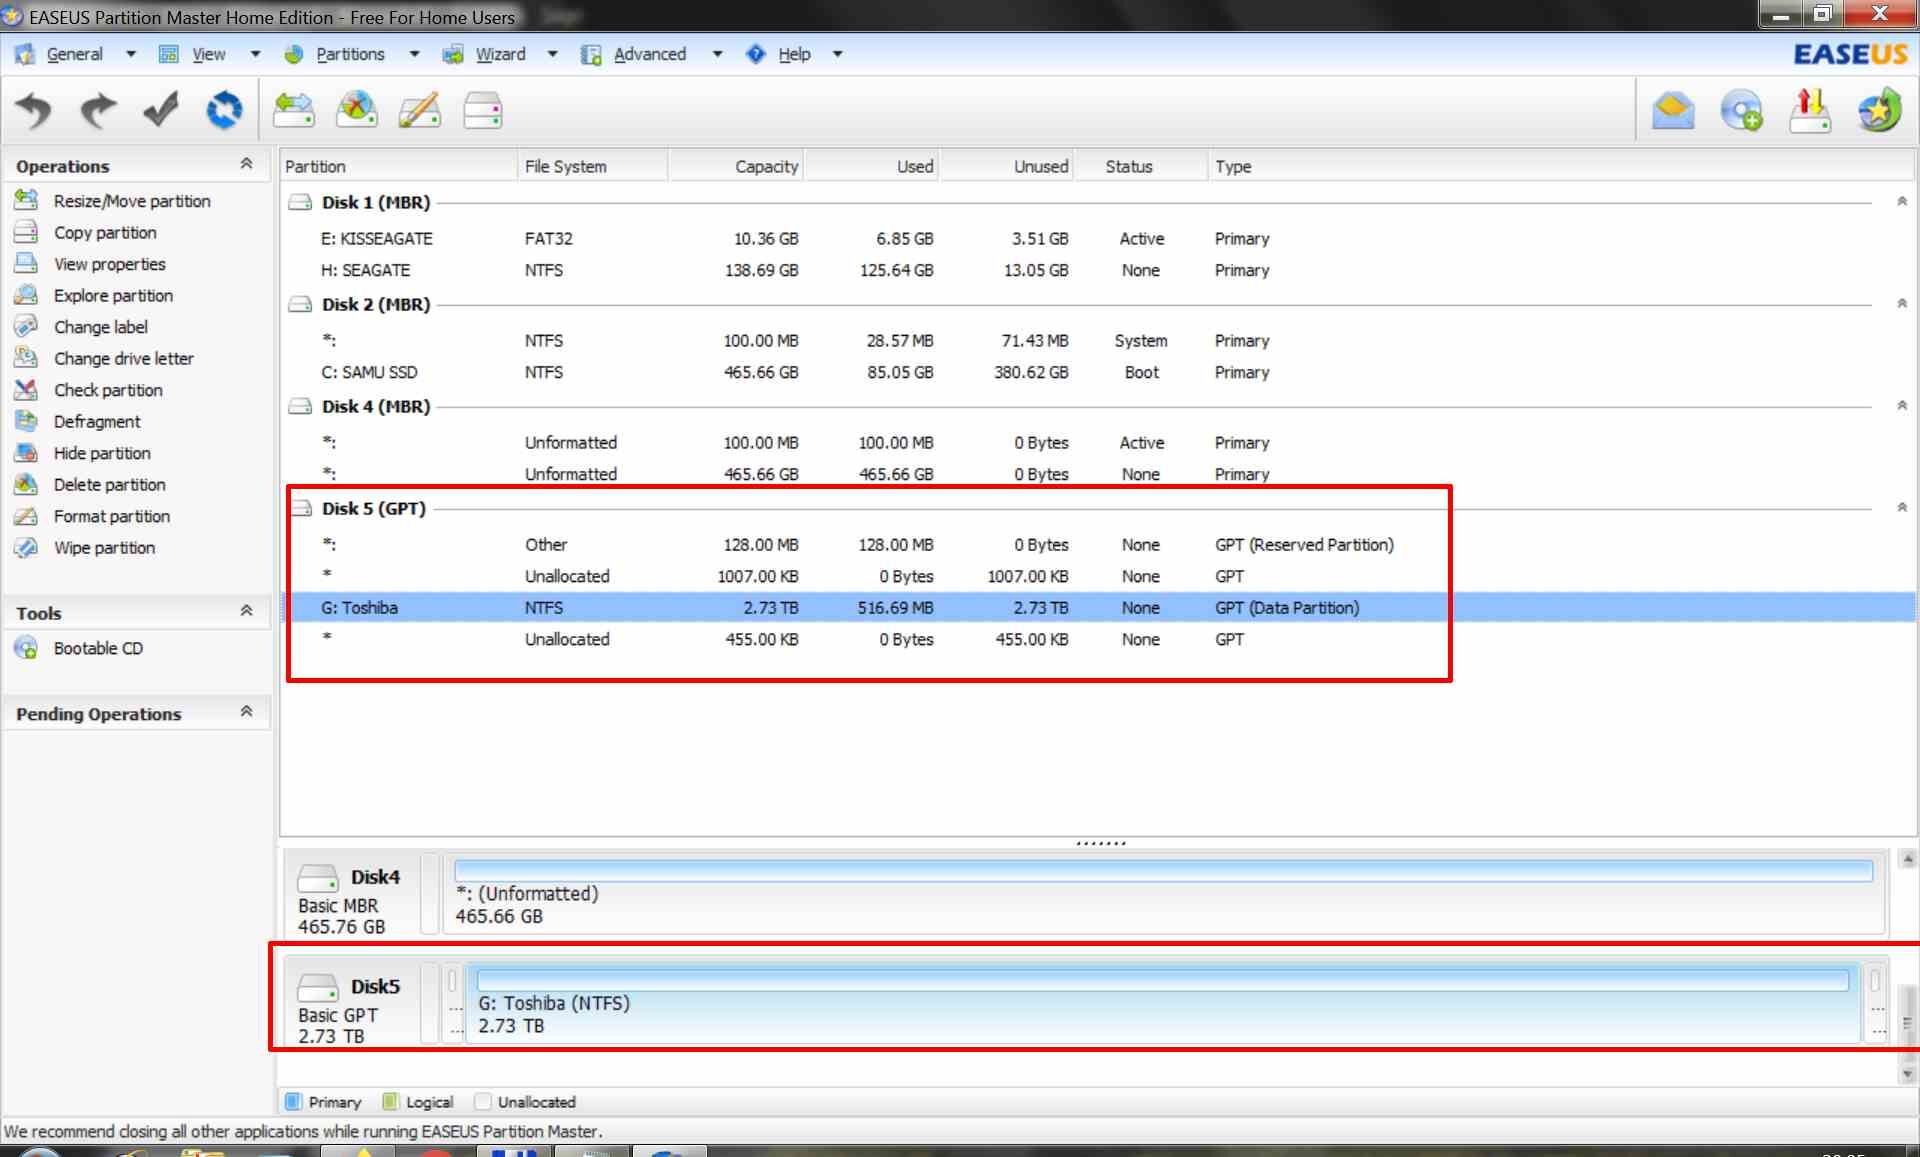Click the Refresh toolbar icon
This screenshot has width=1920, height=1157.
click(x=224, y=110)
